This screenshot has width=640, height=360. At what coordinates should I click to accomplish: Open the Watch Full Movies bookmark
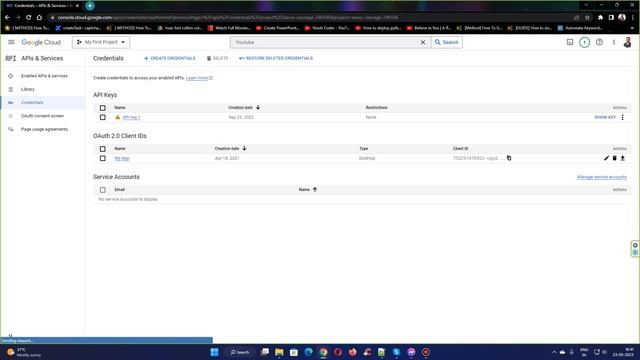(229, 28)
